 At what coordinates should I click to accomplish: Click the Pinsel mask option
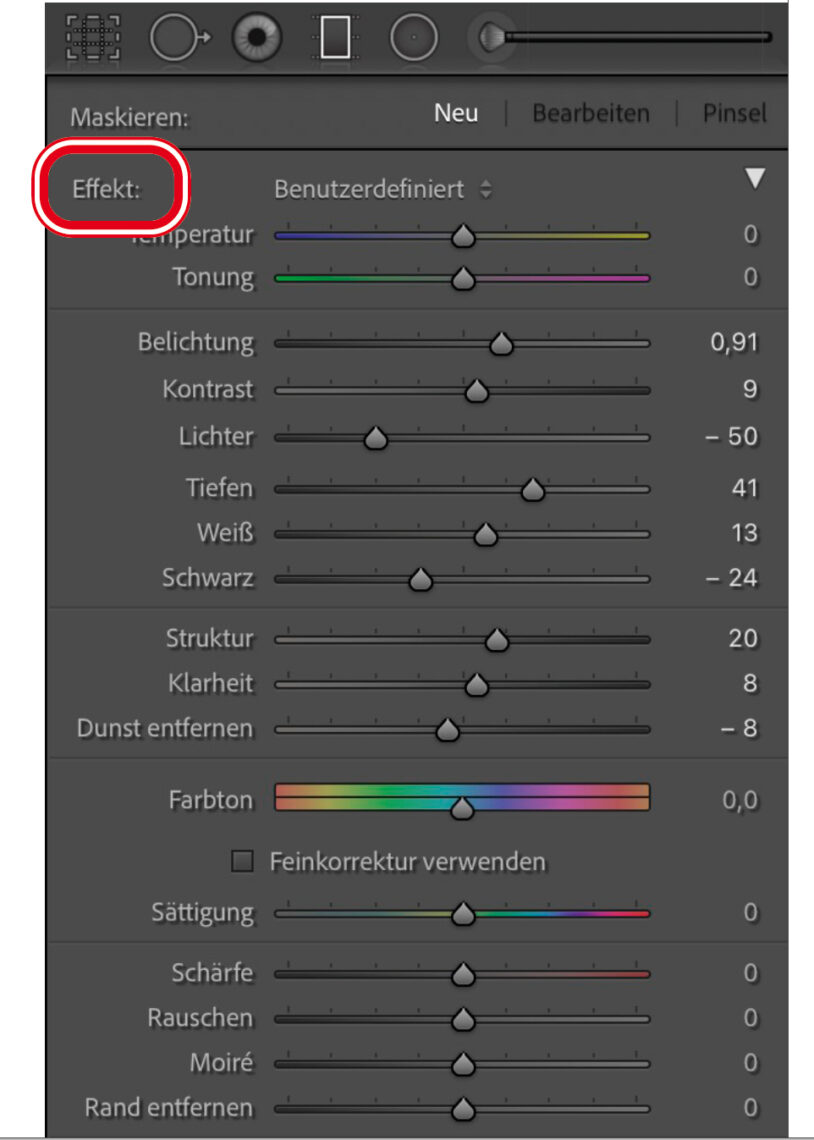click(x=734, y=113)
